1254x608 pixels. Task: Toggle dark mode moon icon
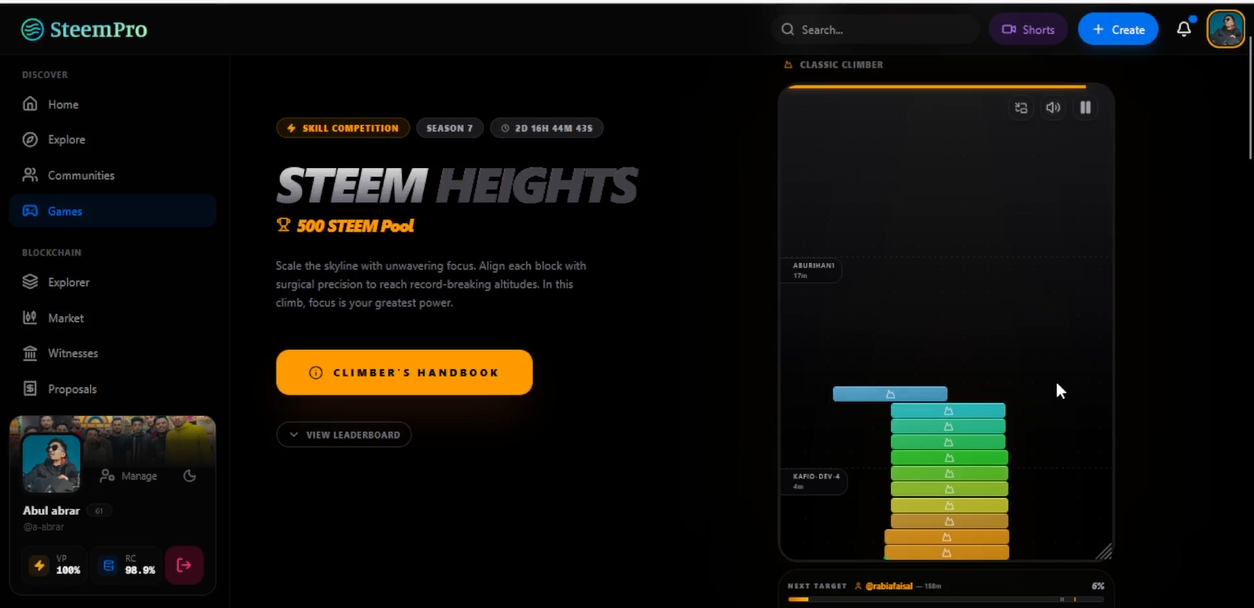pos(190,476)
